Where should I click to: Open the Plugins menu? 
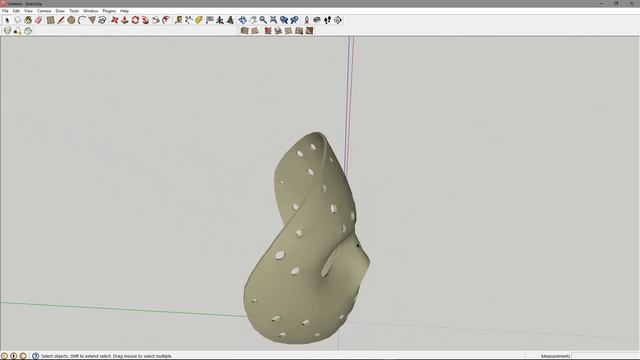(109, 11)
